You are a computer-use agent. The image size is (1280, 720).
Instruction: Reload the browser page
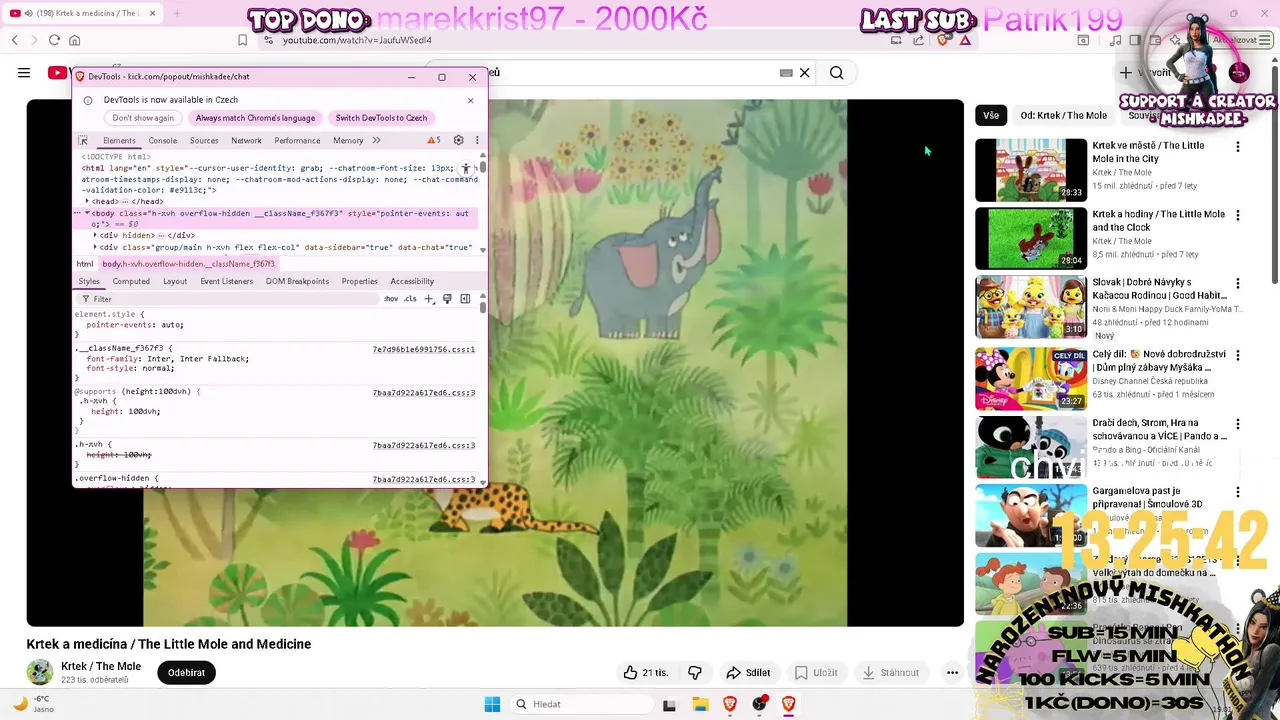tap(54, 40)
